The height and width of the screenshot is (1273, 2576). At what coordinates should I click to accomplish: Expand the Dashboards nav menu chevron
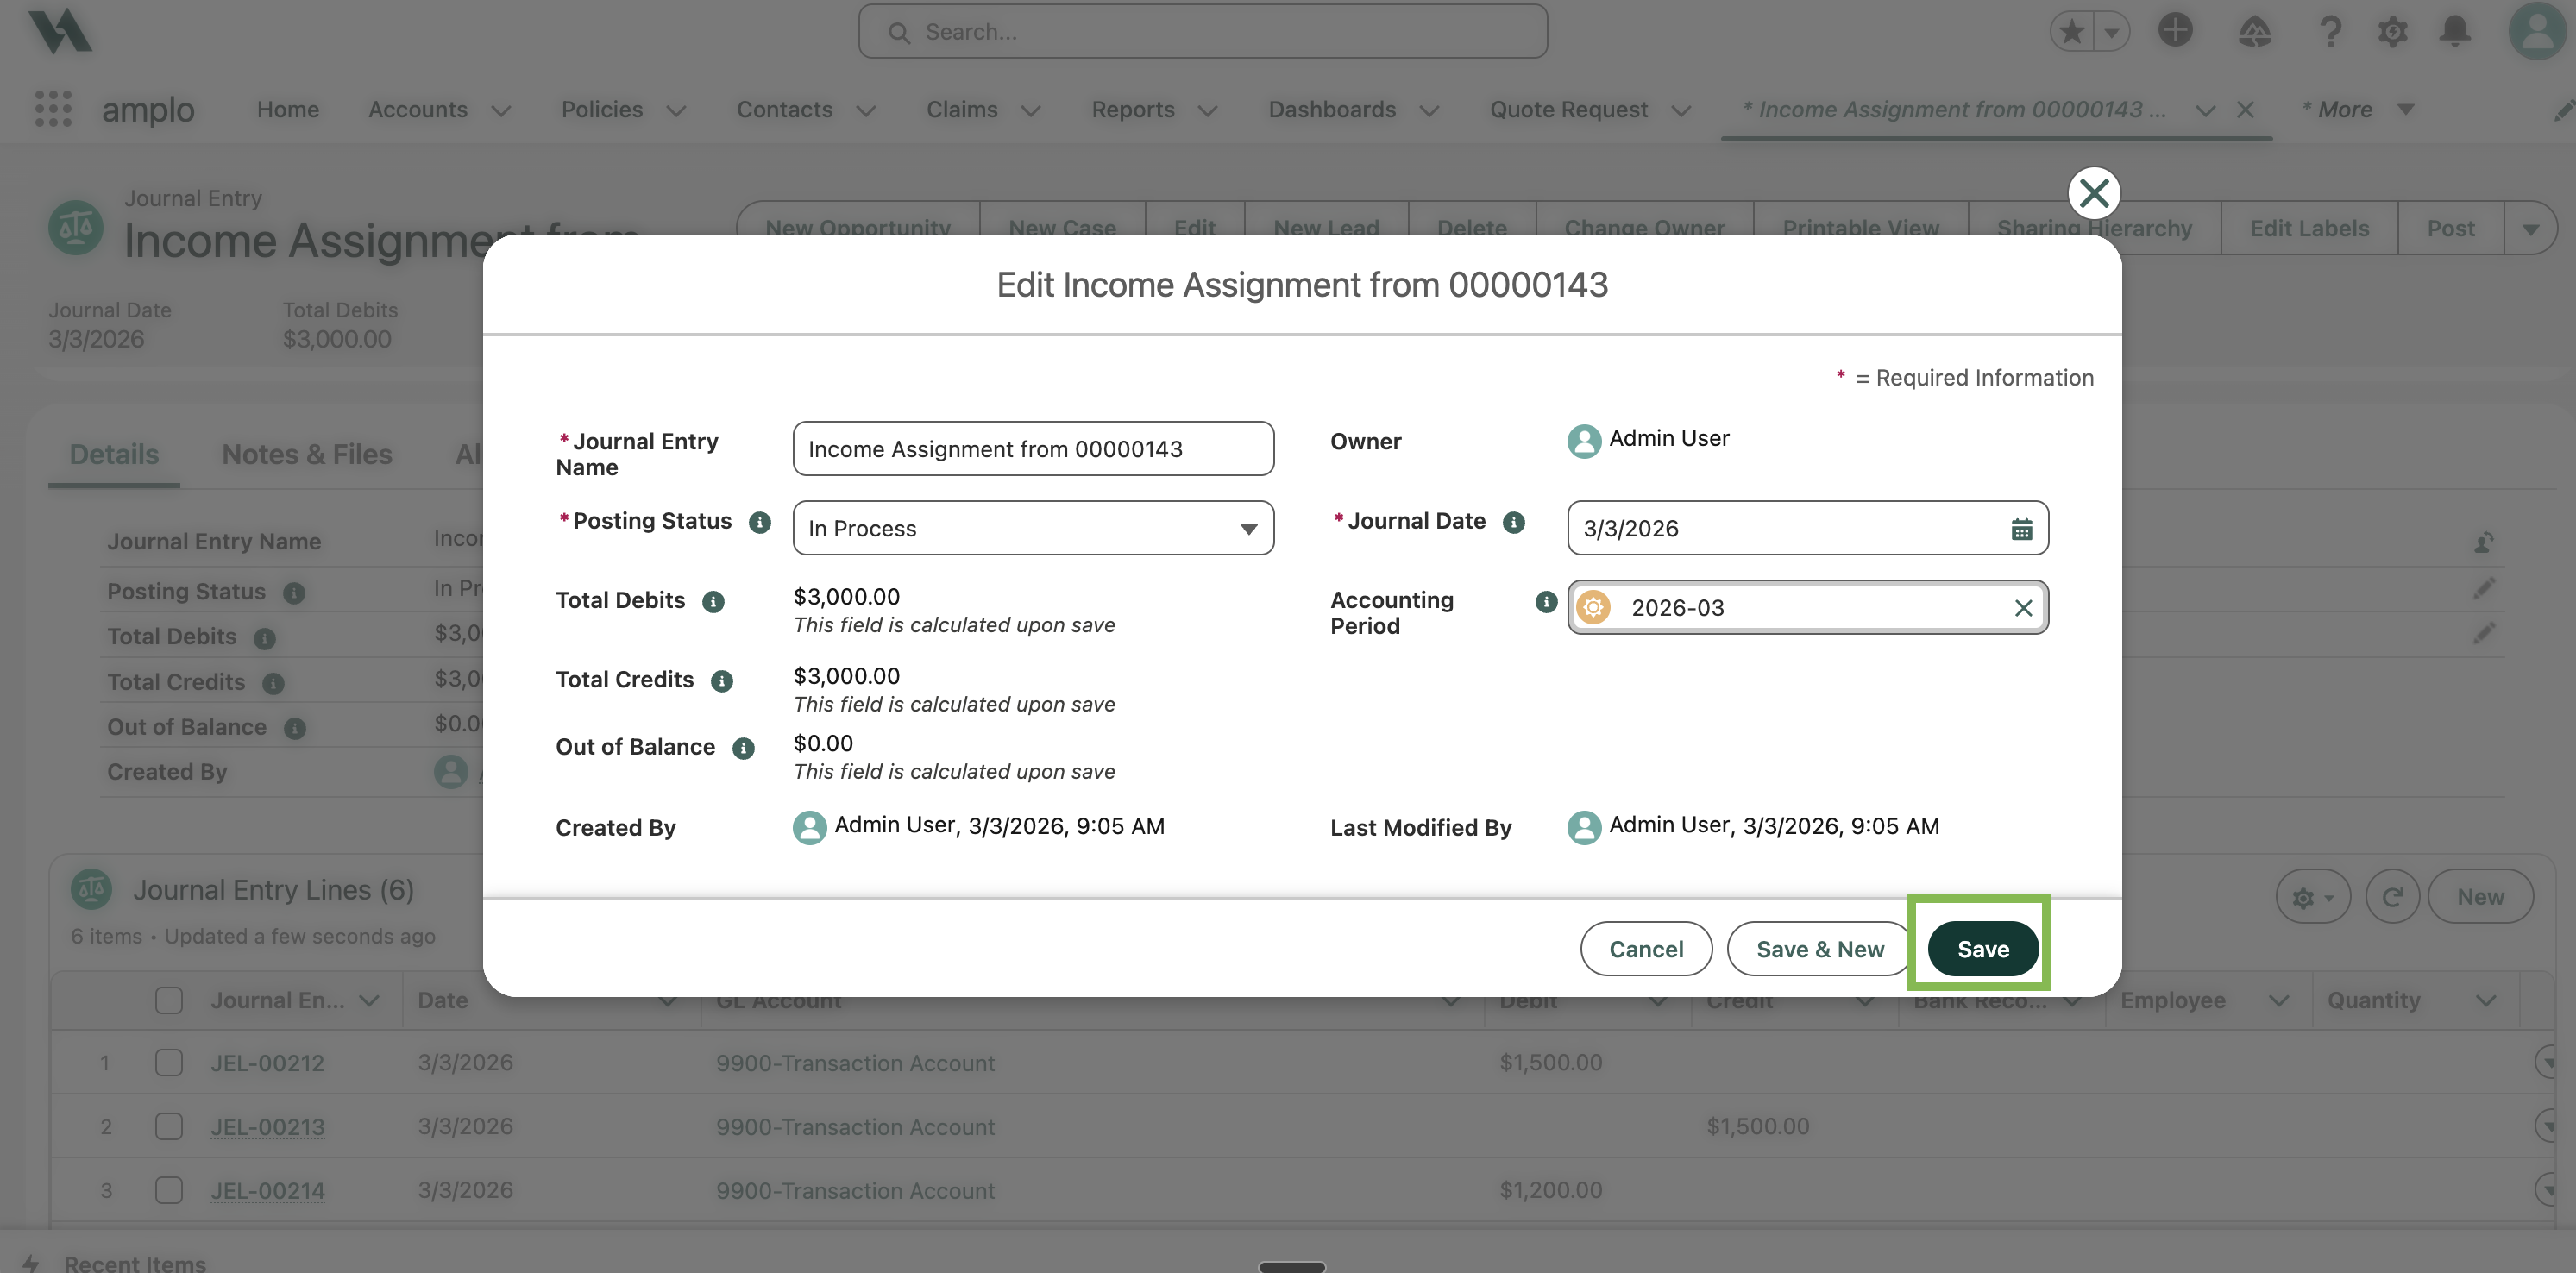click(1429, 110)
